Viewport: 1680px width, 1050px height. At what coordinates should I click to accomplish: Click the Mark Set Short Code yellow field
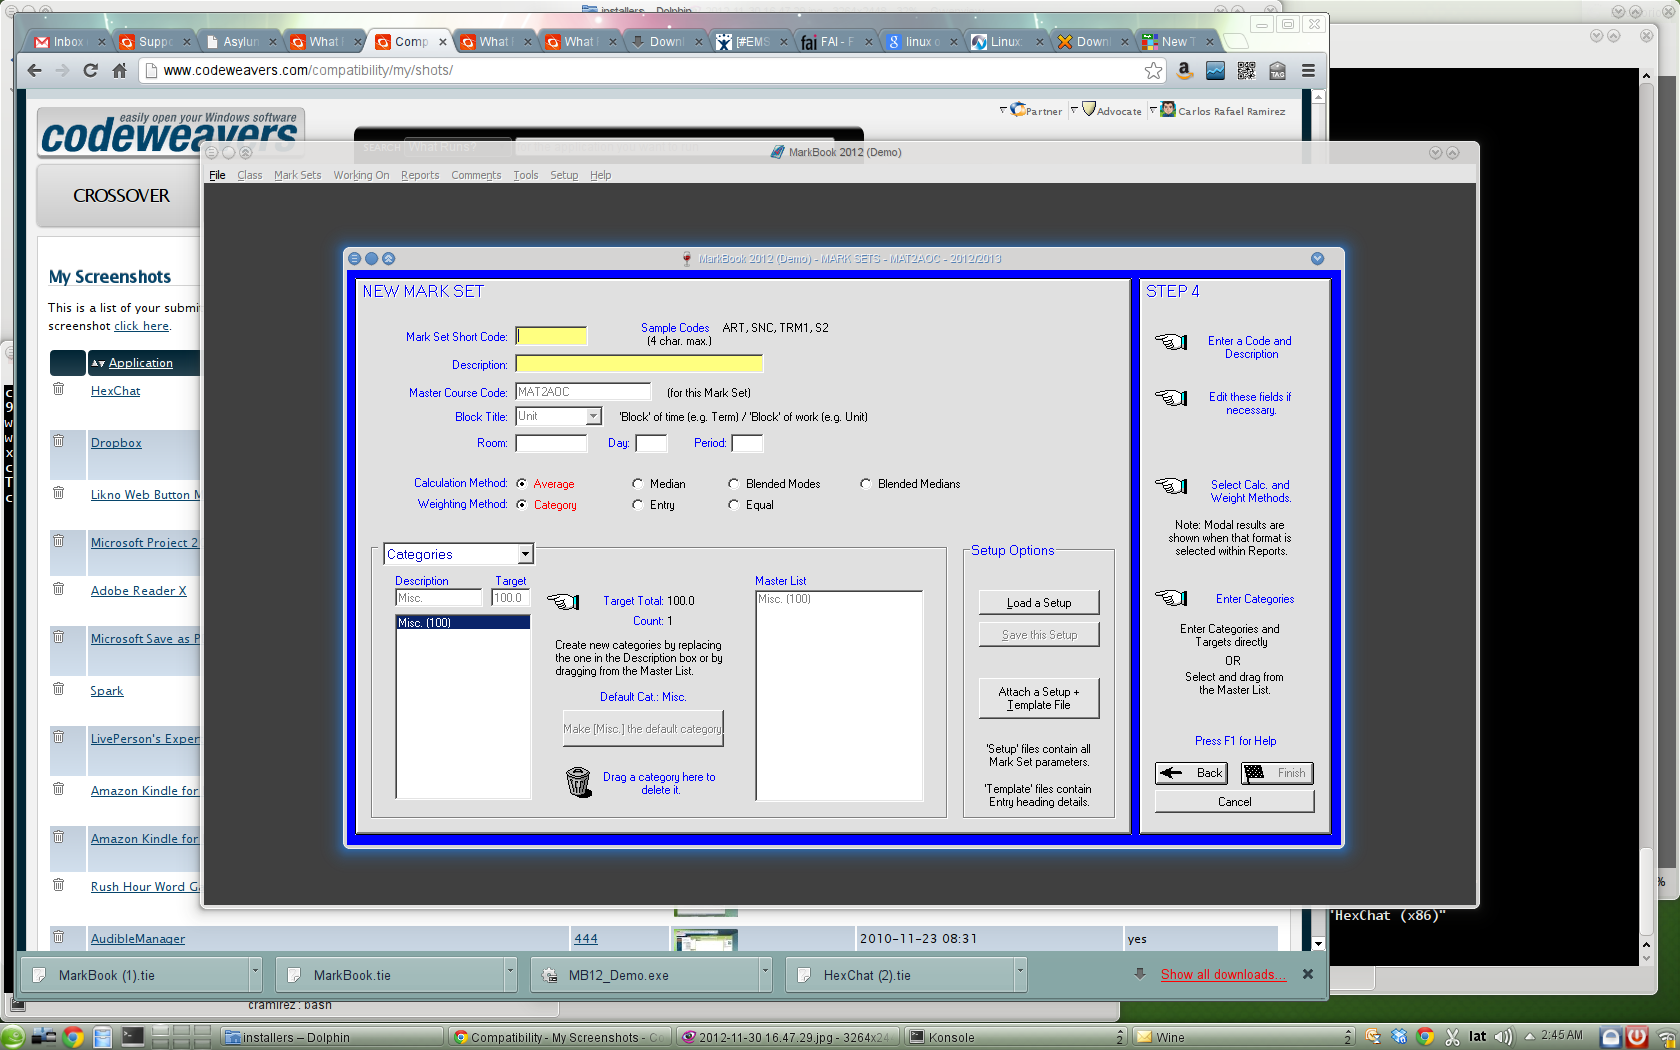point(551,337)
